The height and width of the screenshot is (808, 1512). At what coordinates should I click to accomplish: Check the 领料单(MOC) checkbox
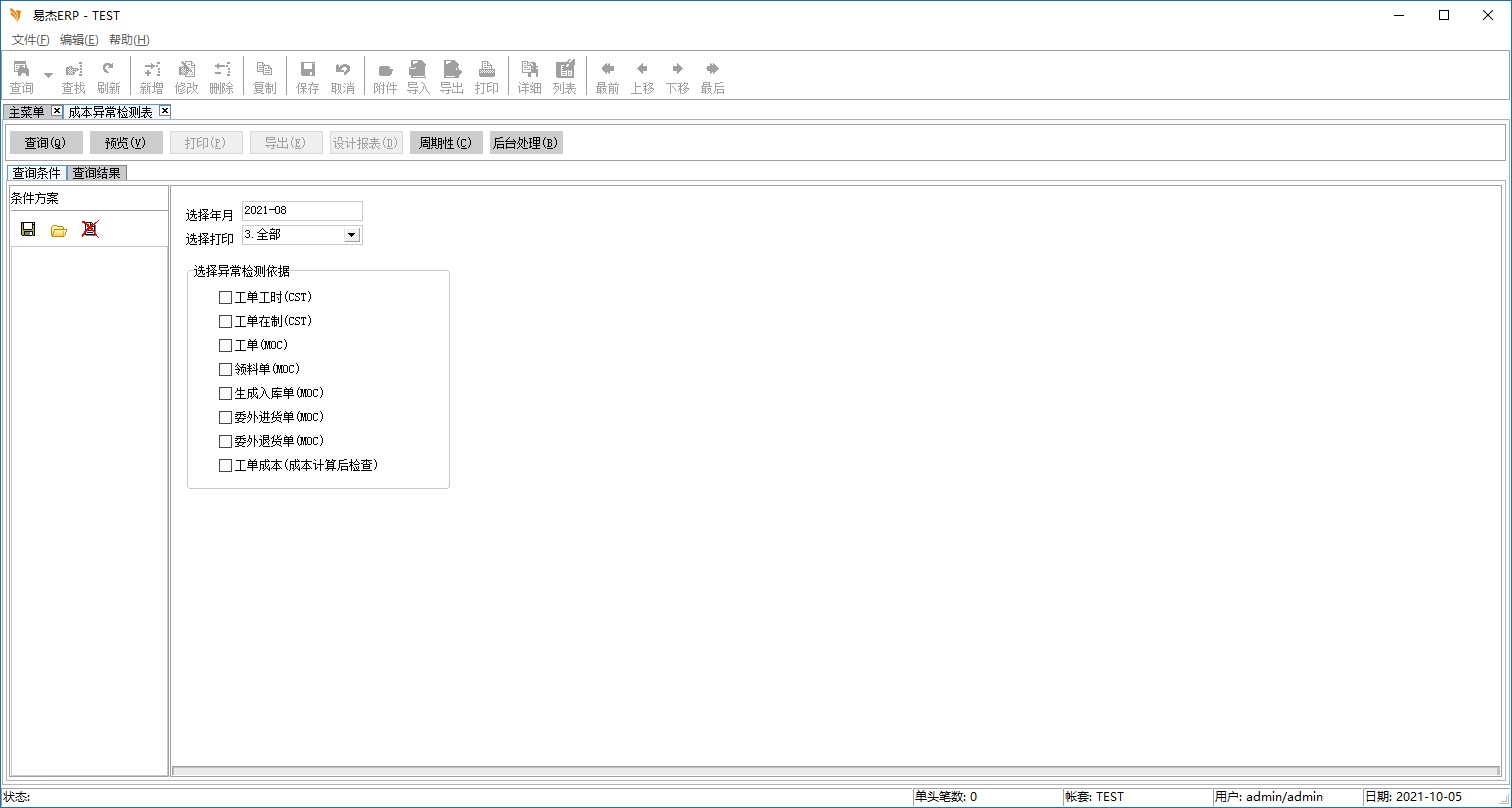click(225, 369)
